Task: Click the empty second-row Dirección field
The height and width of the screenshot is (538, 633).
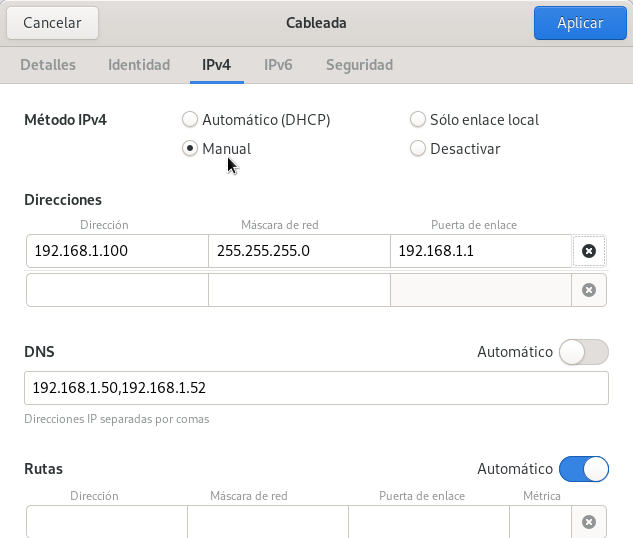Action: pyautogui.click(x=117, y=290)
